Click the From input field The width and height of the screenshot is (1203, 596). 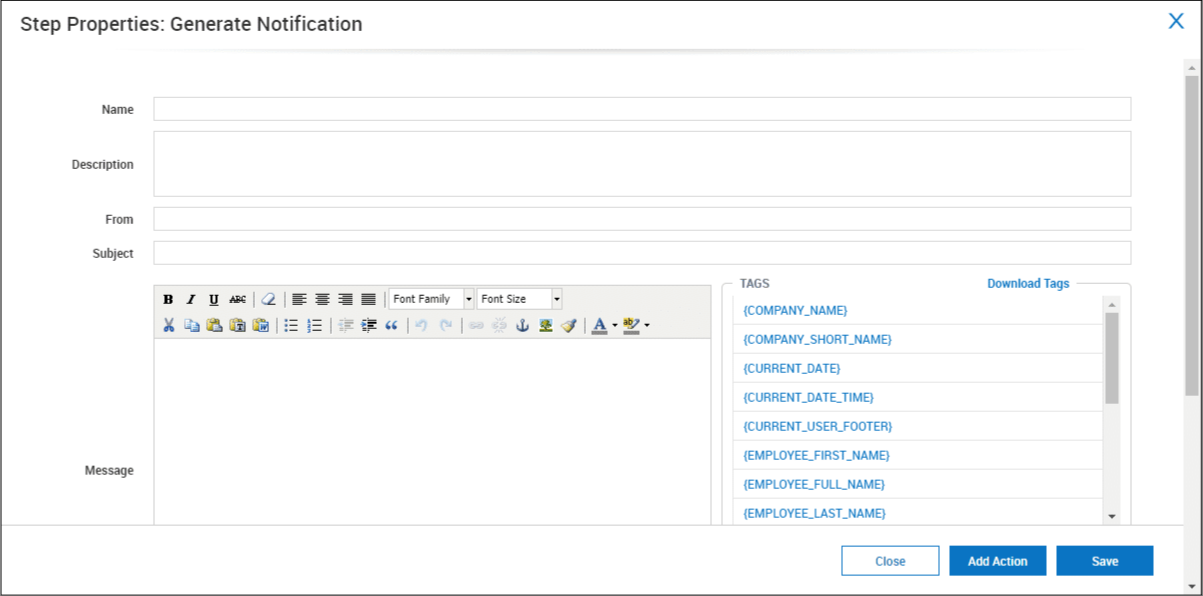tap(642, 219)
